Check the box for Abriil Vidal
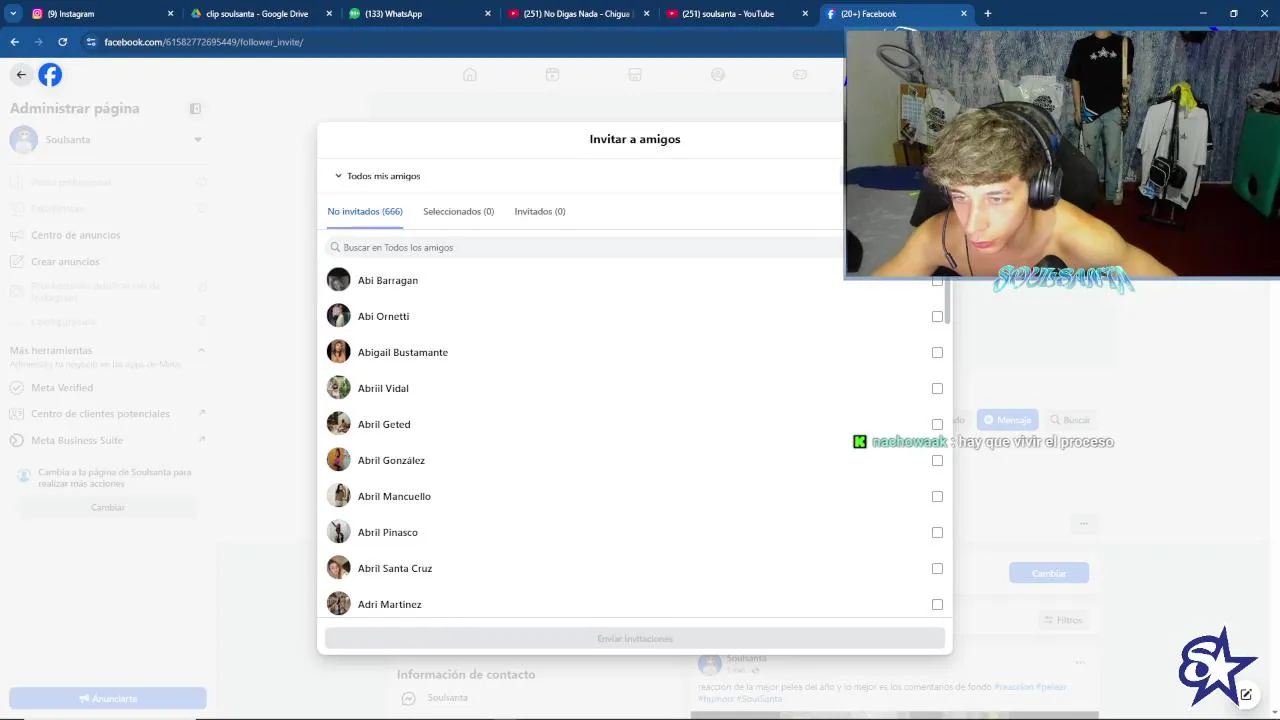This screenshot has width=1280, height=720. (x=937, y=389)
